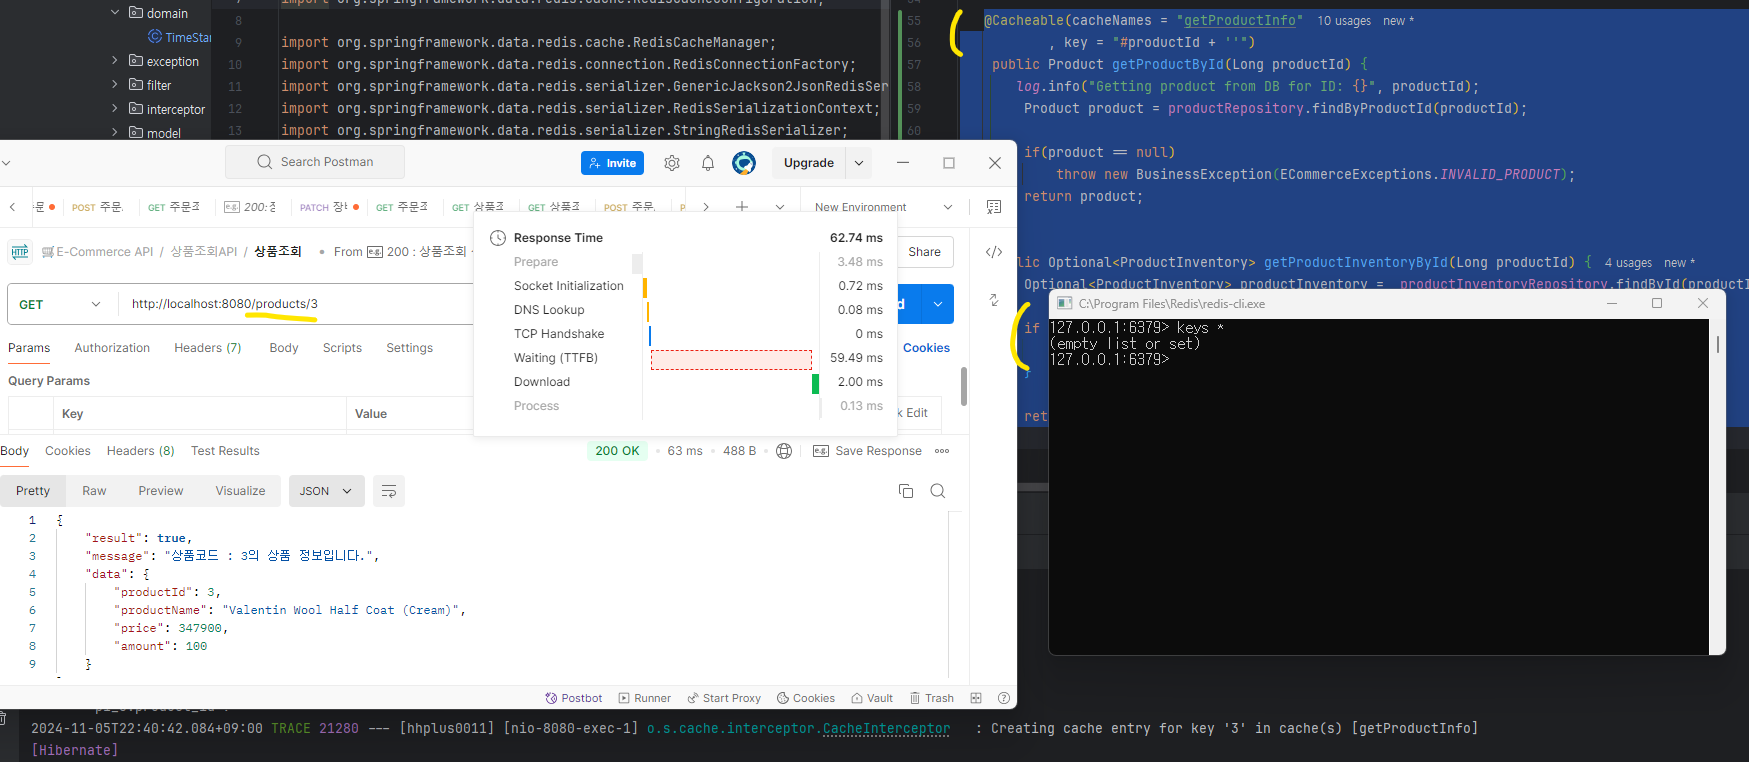Image resolution: width=1749 pixels, height=762 pixels.
Task: Click the HTTP request type icon in breadcrumb
Action: 20,252
